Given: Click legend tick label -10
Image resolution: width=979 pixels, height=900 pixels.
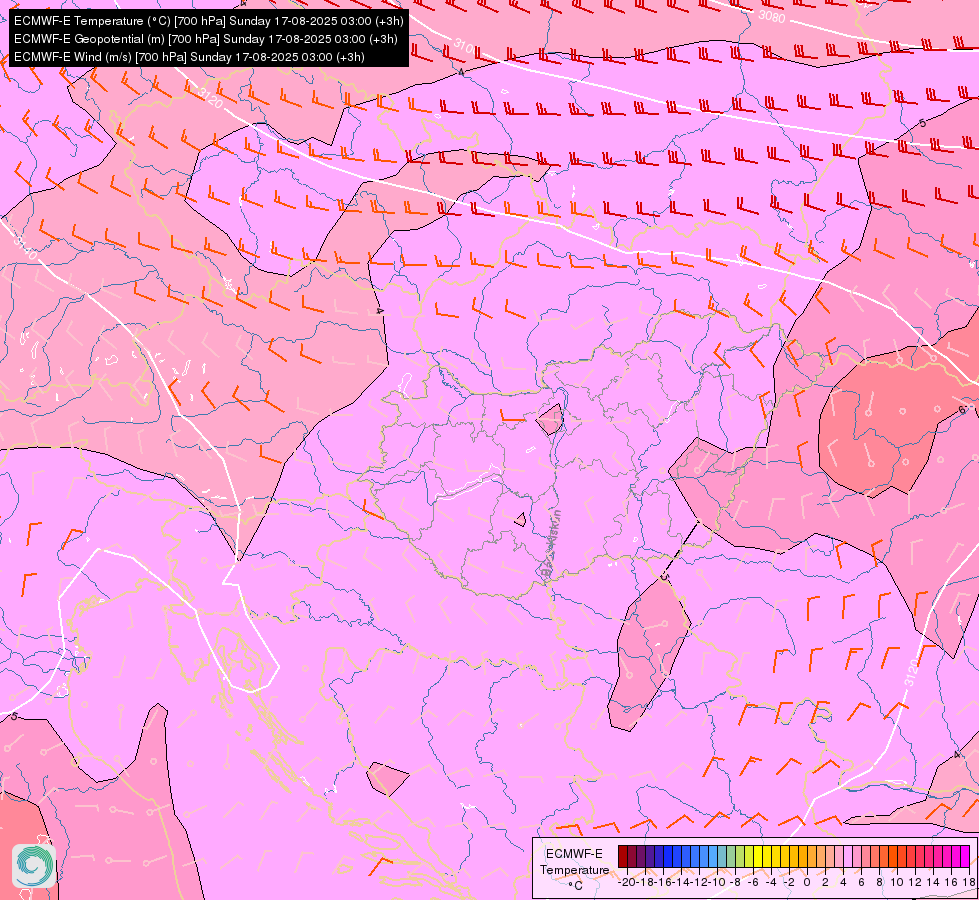Looking at the screenshot, I should 717,883.
